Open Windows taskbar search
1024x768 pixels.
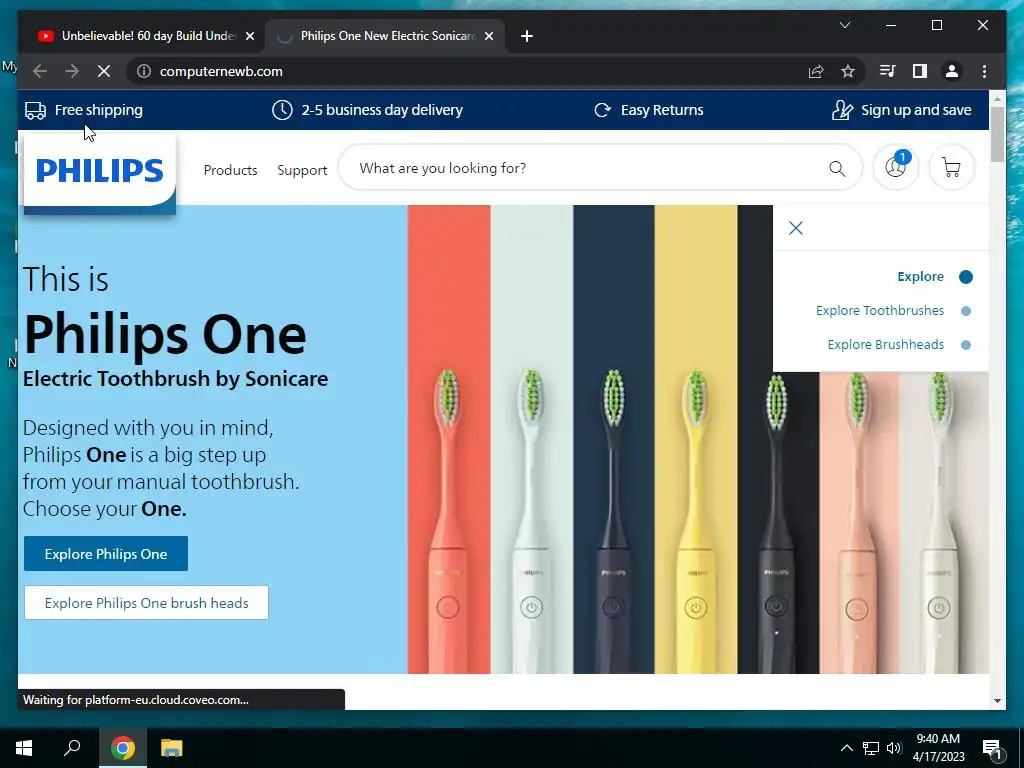(72, 747)
